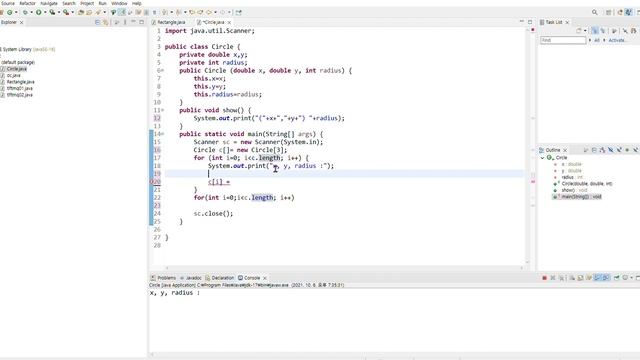
Task: Click the console input area
Action: pos(394,320)
